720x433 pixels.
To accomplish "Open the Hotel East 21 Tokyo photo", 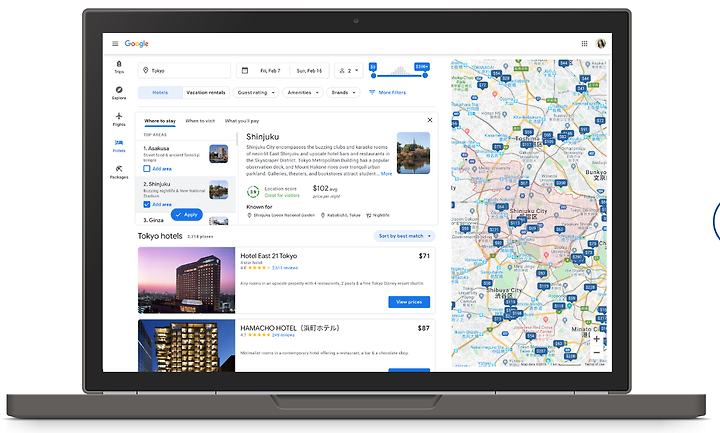I will (x=186, y=280).
